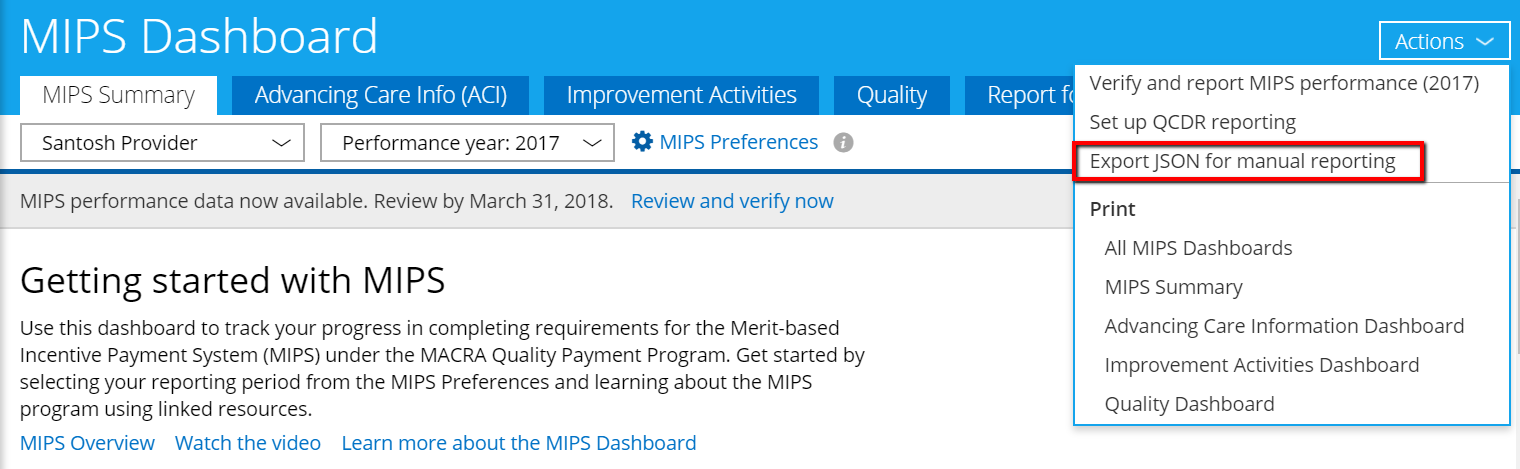Viewport: 1520px width, 469px height.
Task: Print the MIPS Summary option
Action: (1173, 287)
